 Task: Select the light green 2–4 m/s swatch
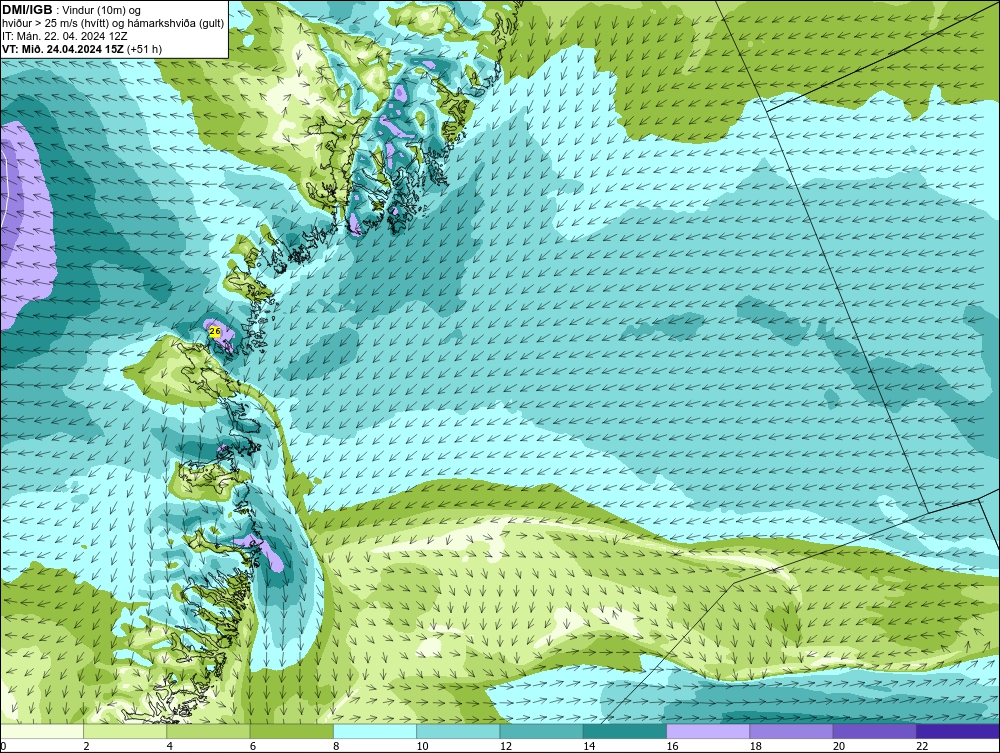coord(125,731)
